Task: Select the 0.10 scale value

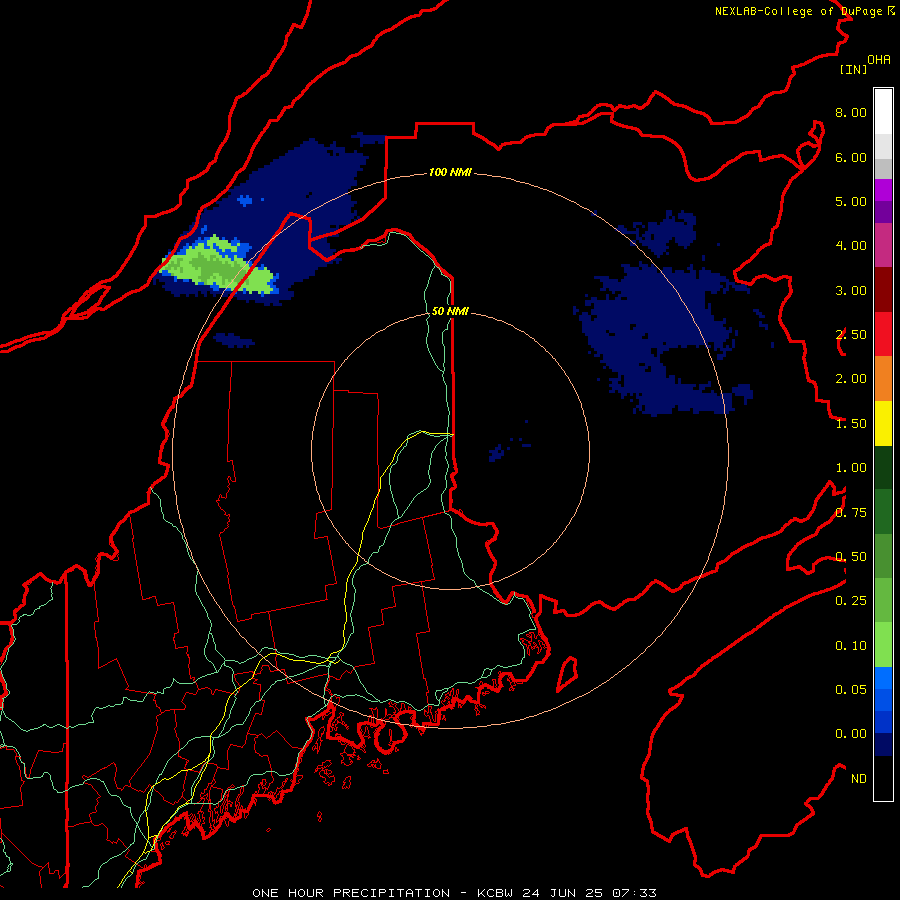Action: tap(851, 646)
